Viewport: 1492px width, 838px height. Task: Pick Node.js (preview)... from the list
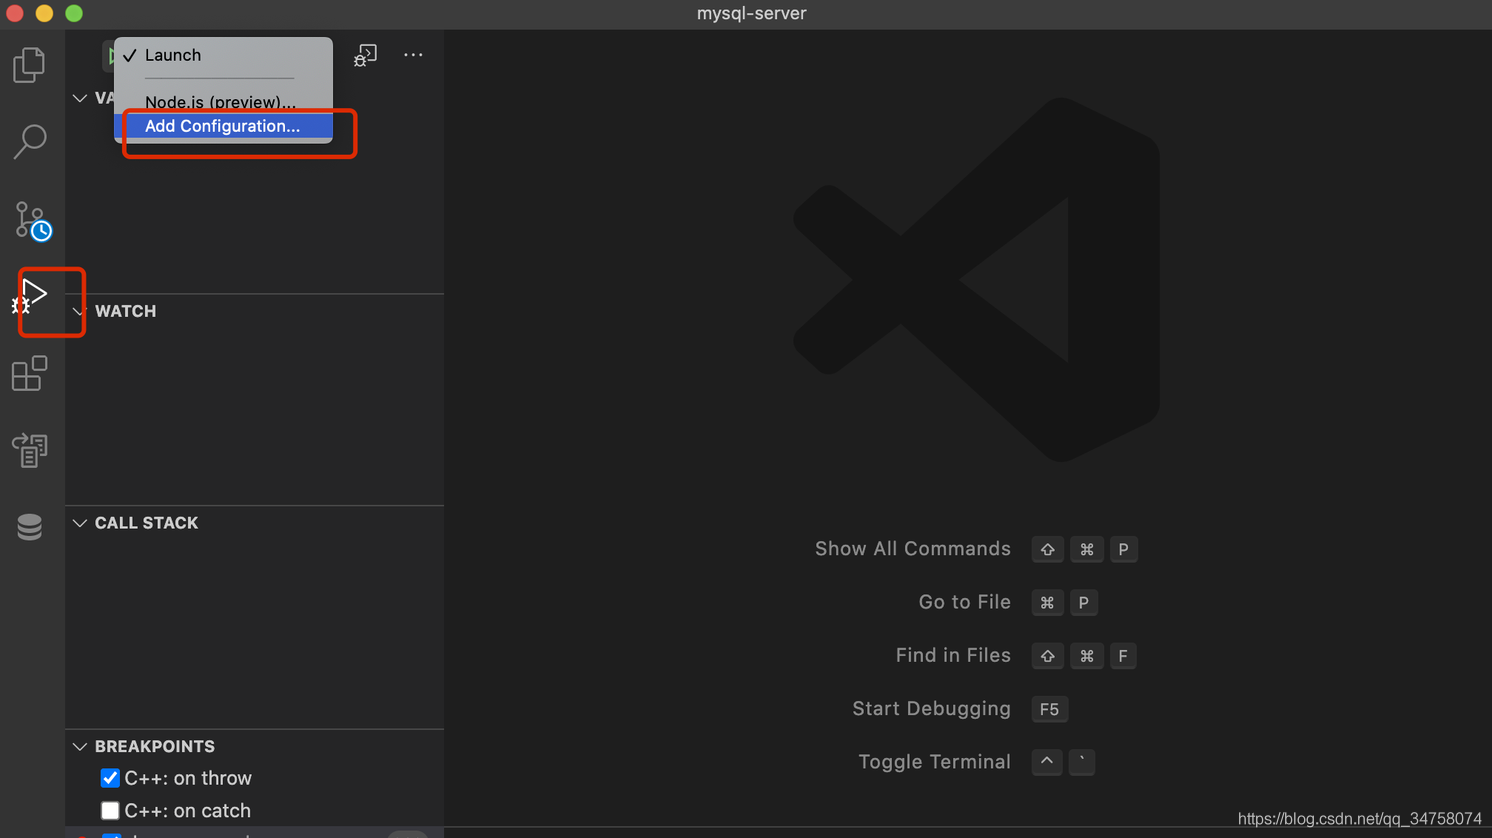tap(220, 101)
